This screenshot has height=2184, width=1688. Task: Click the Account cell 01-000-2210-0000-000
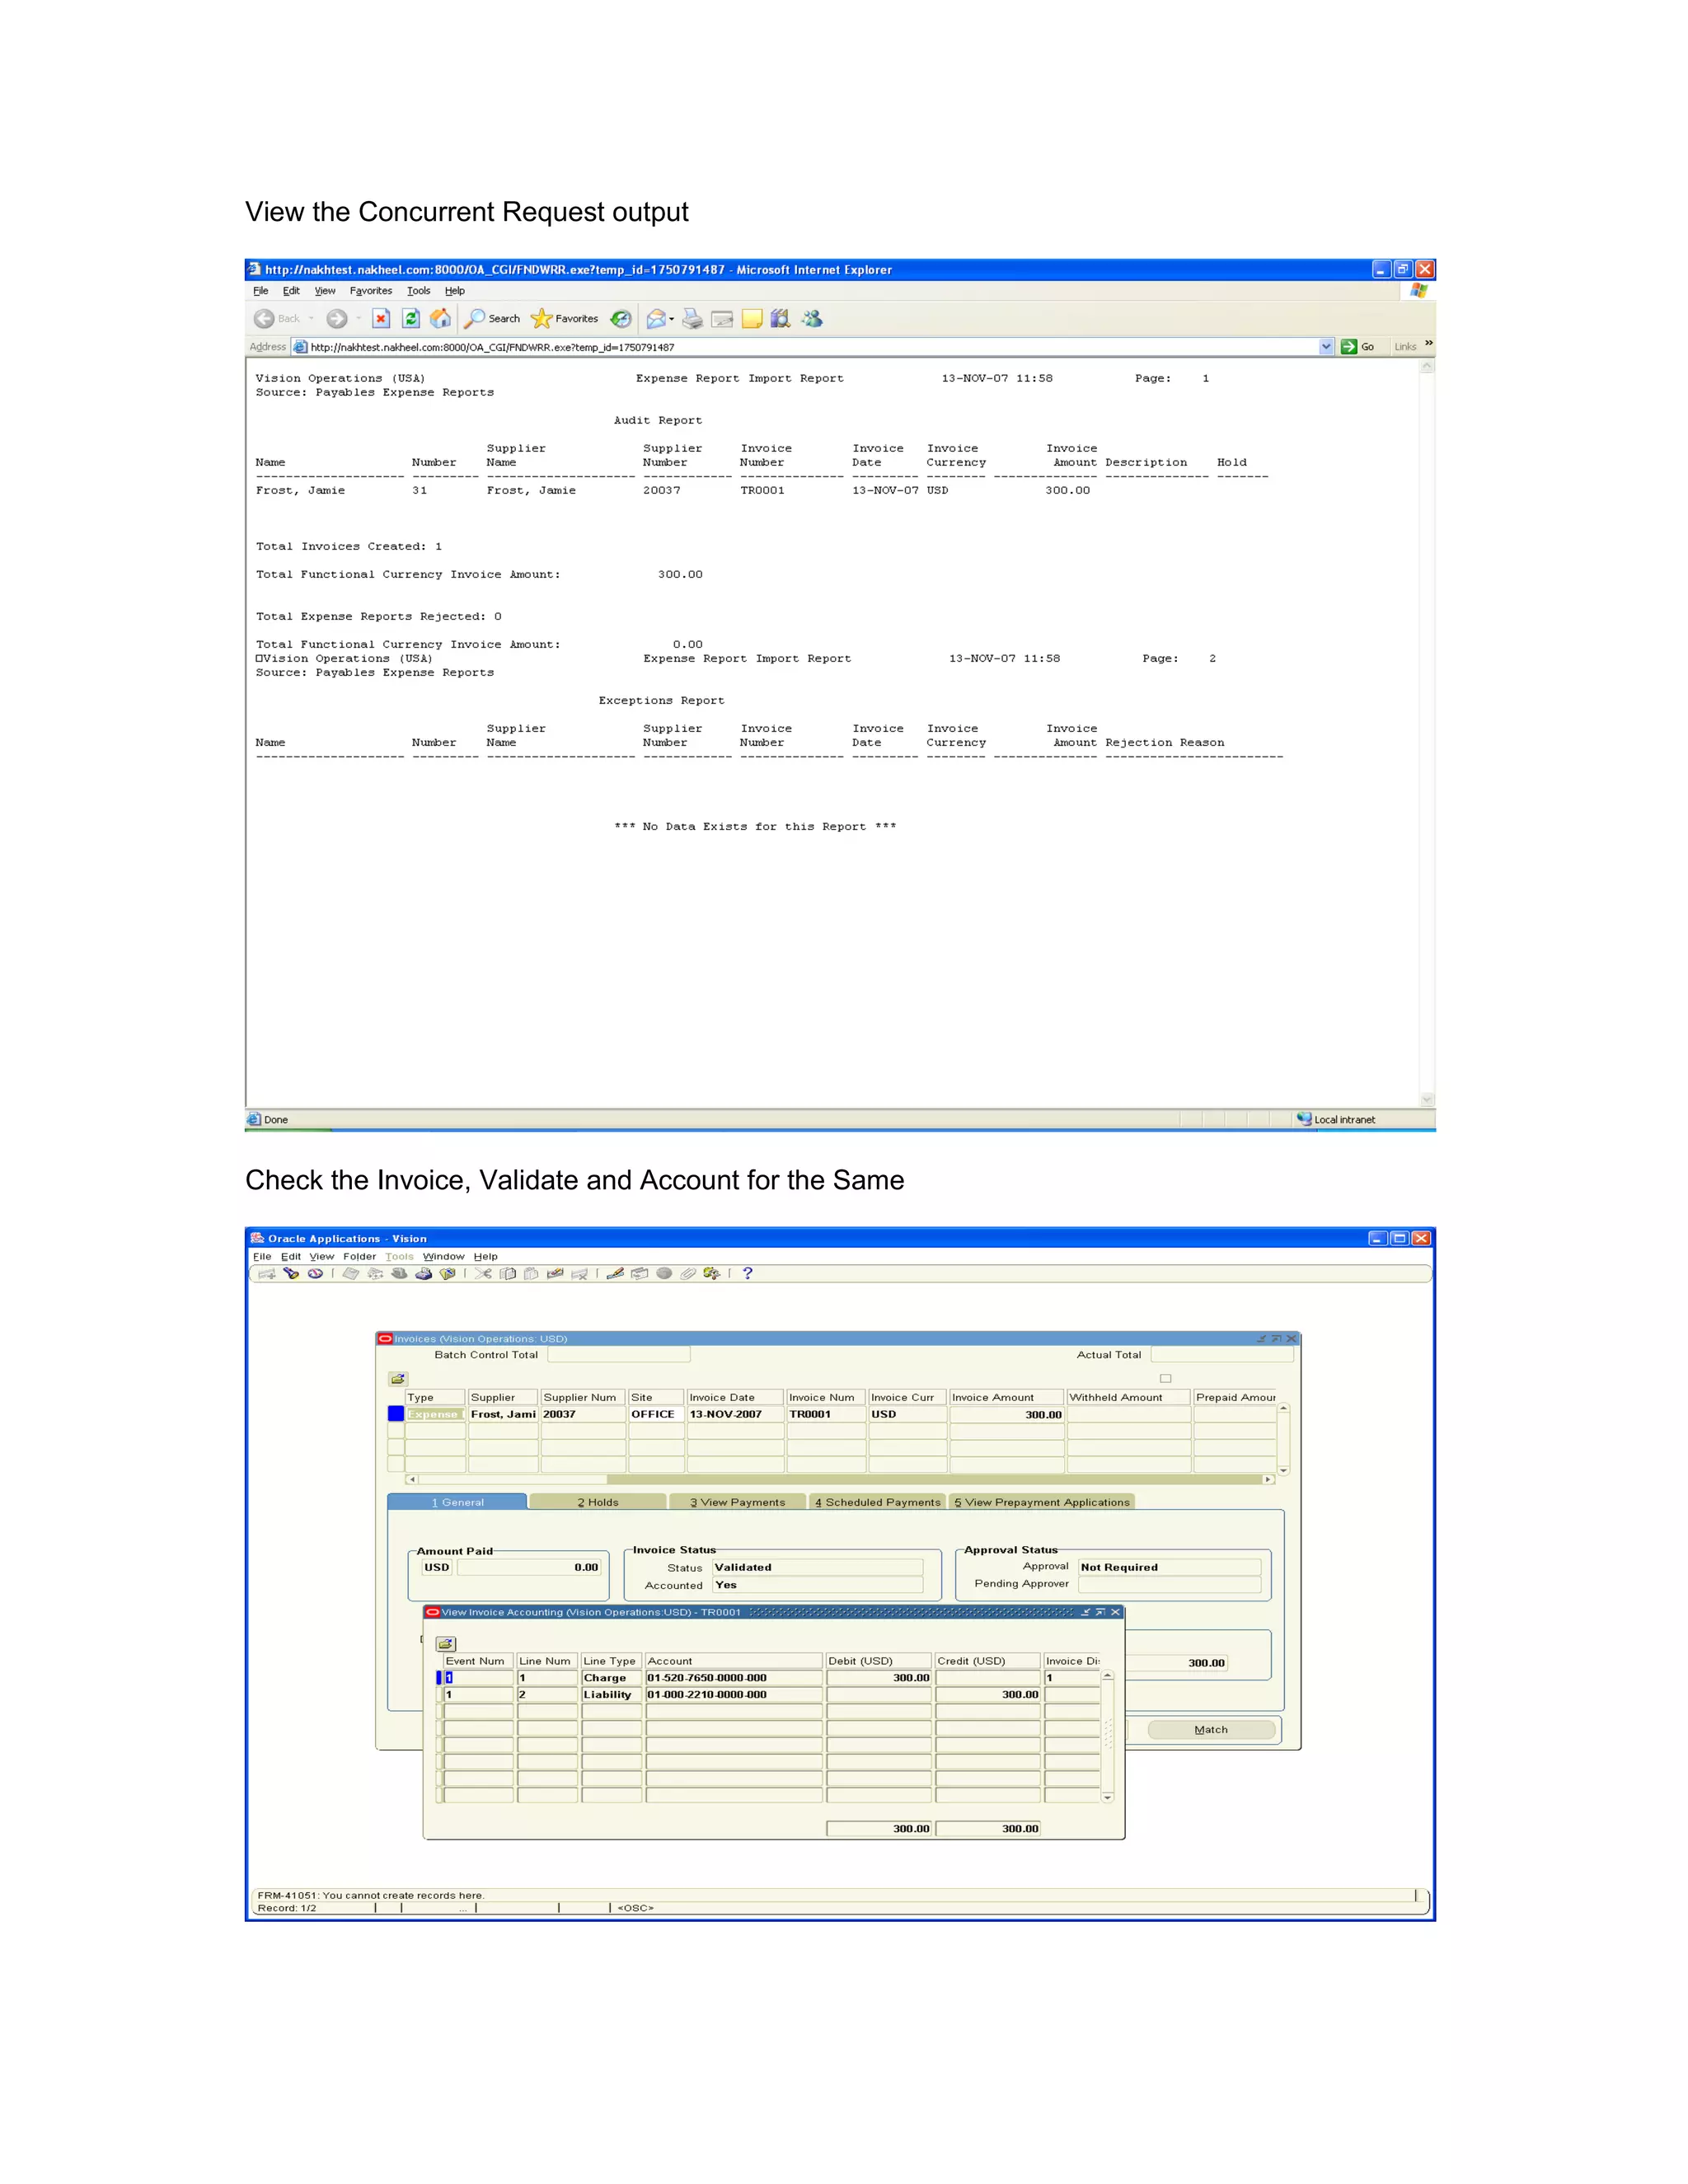click(x=734, y=1695)
